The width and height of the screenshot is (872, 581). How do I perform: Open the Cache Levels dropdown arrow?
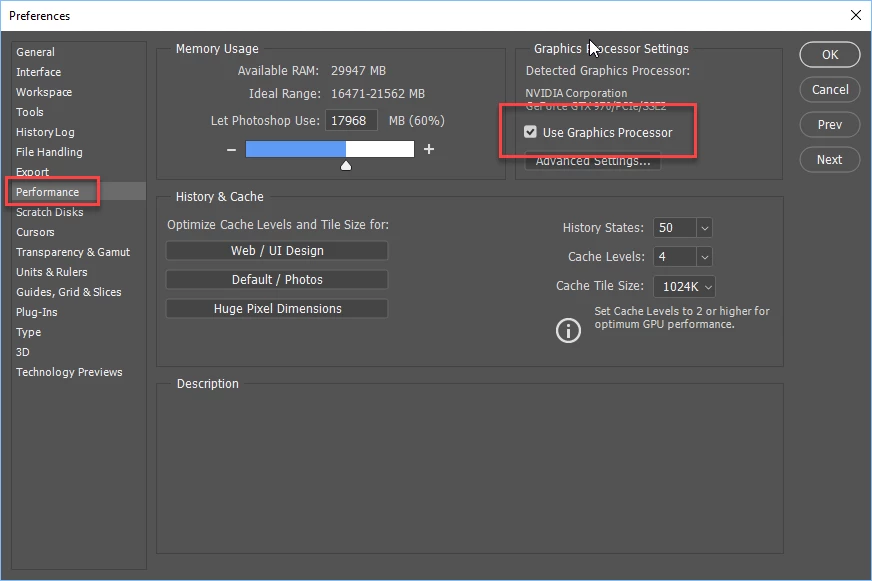point(704,257)
